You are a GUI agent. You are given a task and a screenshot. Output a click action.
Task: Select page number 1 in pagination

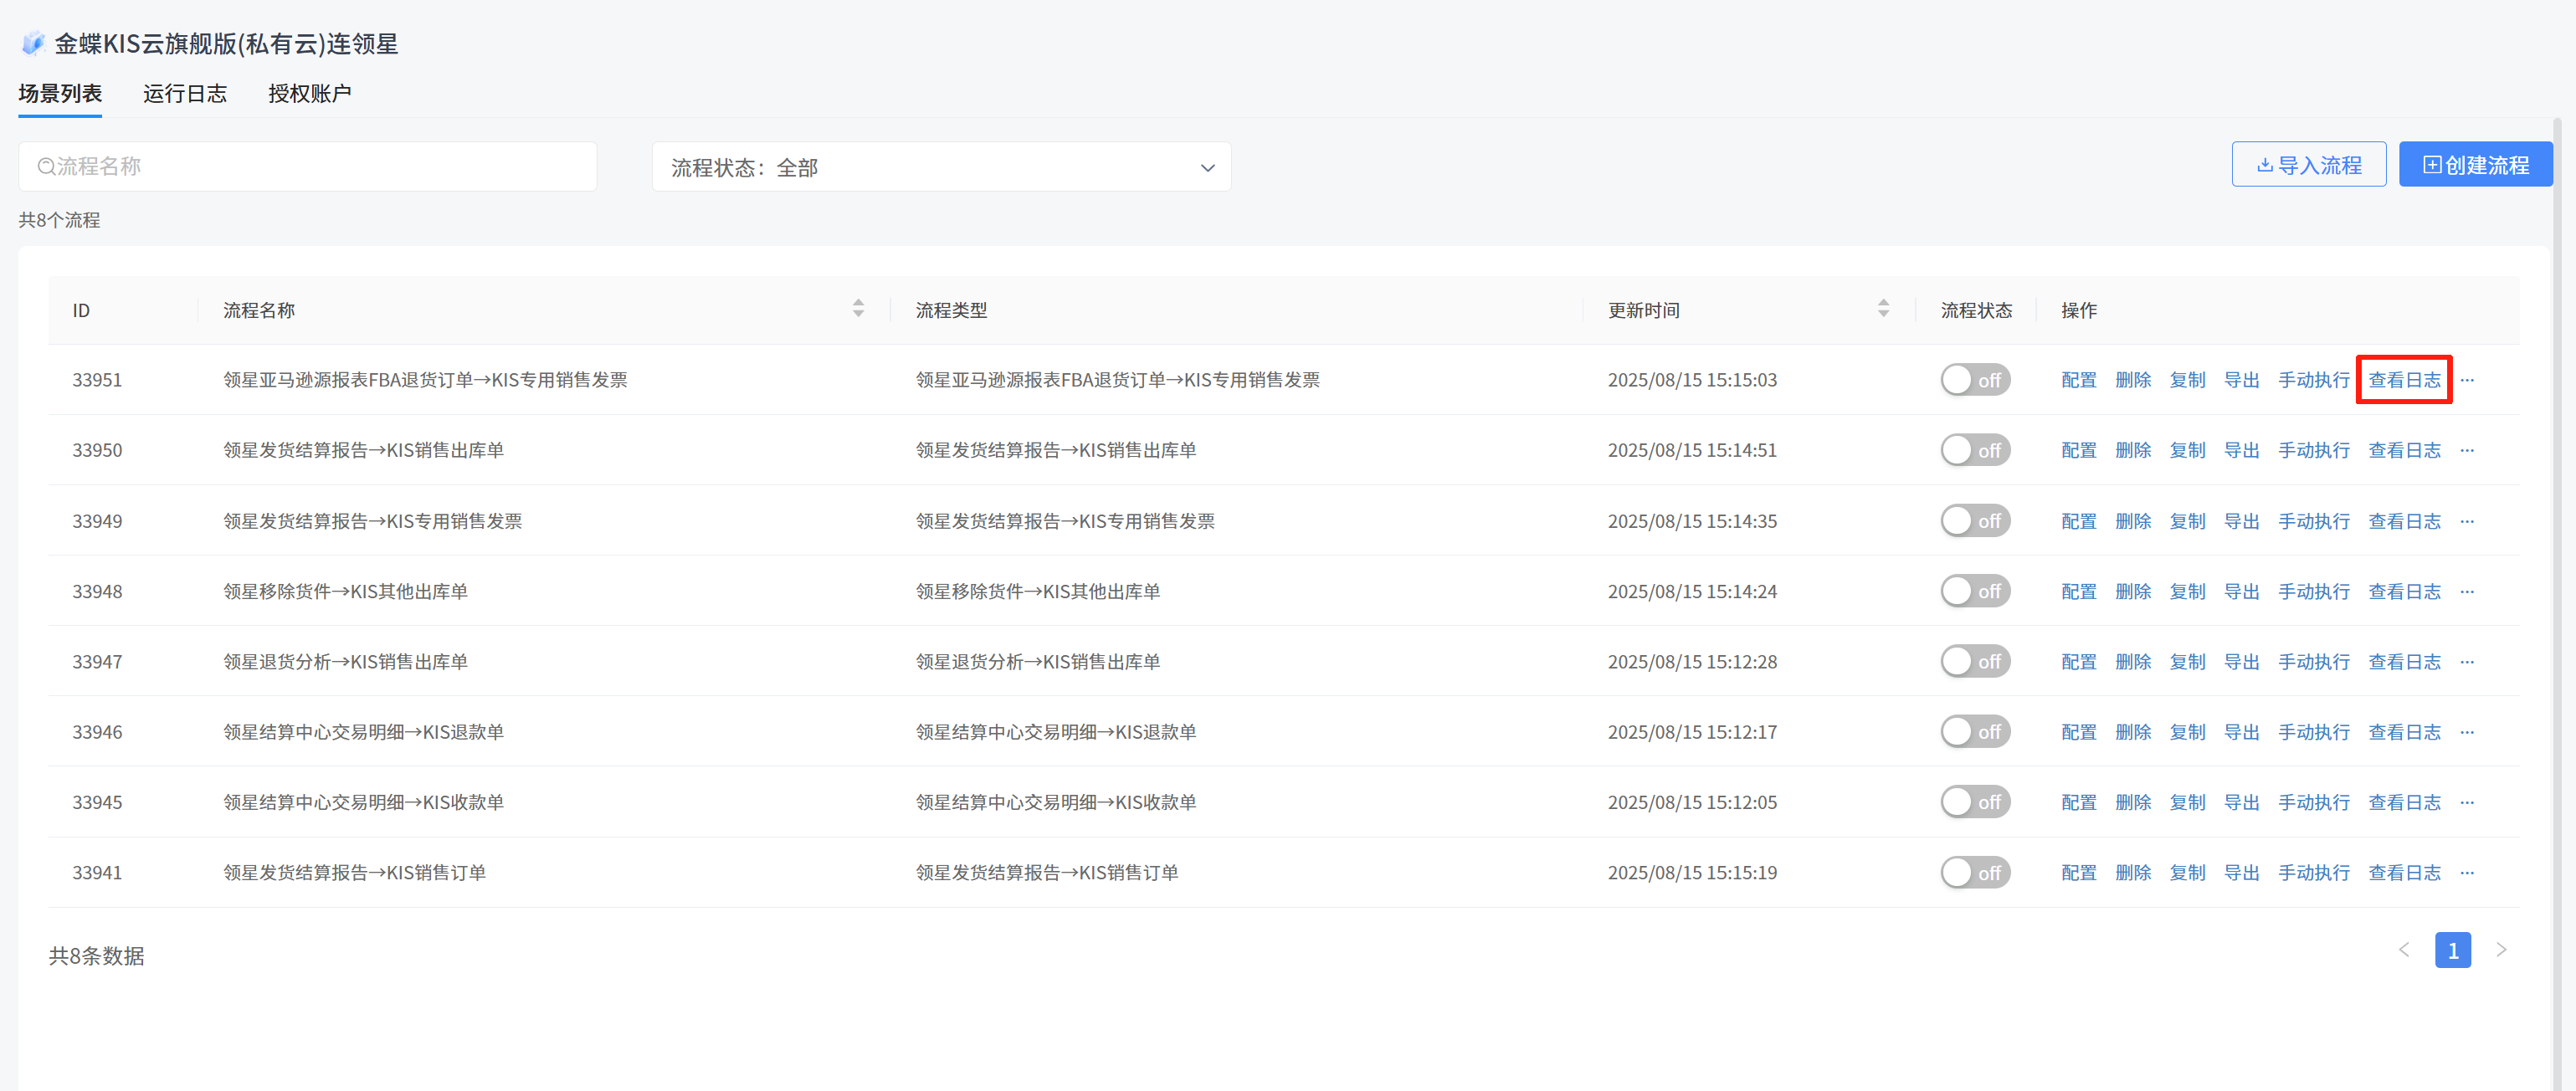(x=2452, y=950)
